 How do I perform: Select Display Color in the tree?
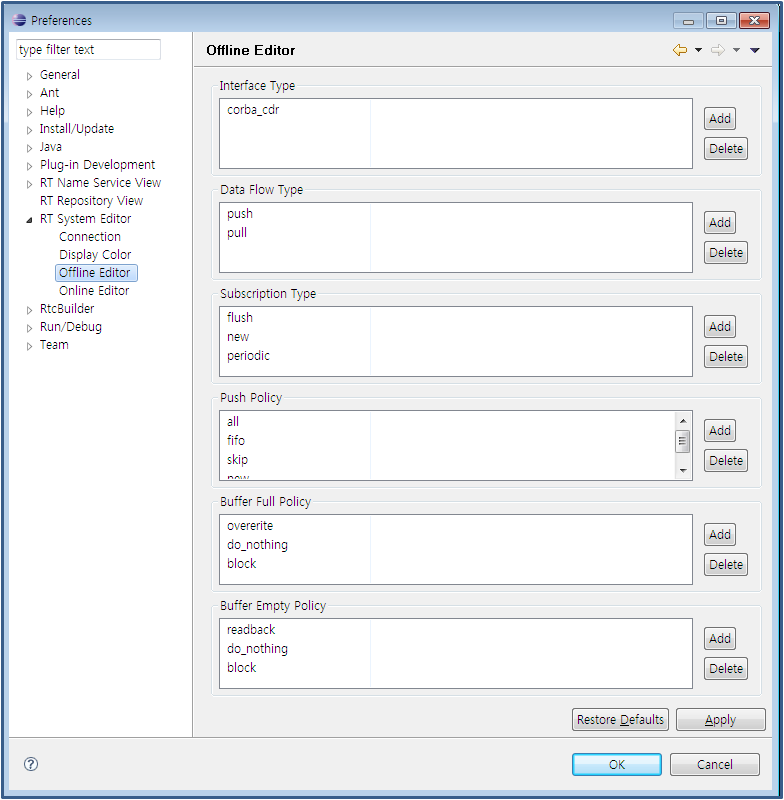(x=95, y=255)
